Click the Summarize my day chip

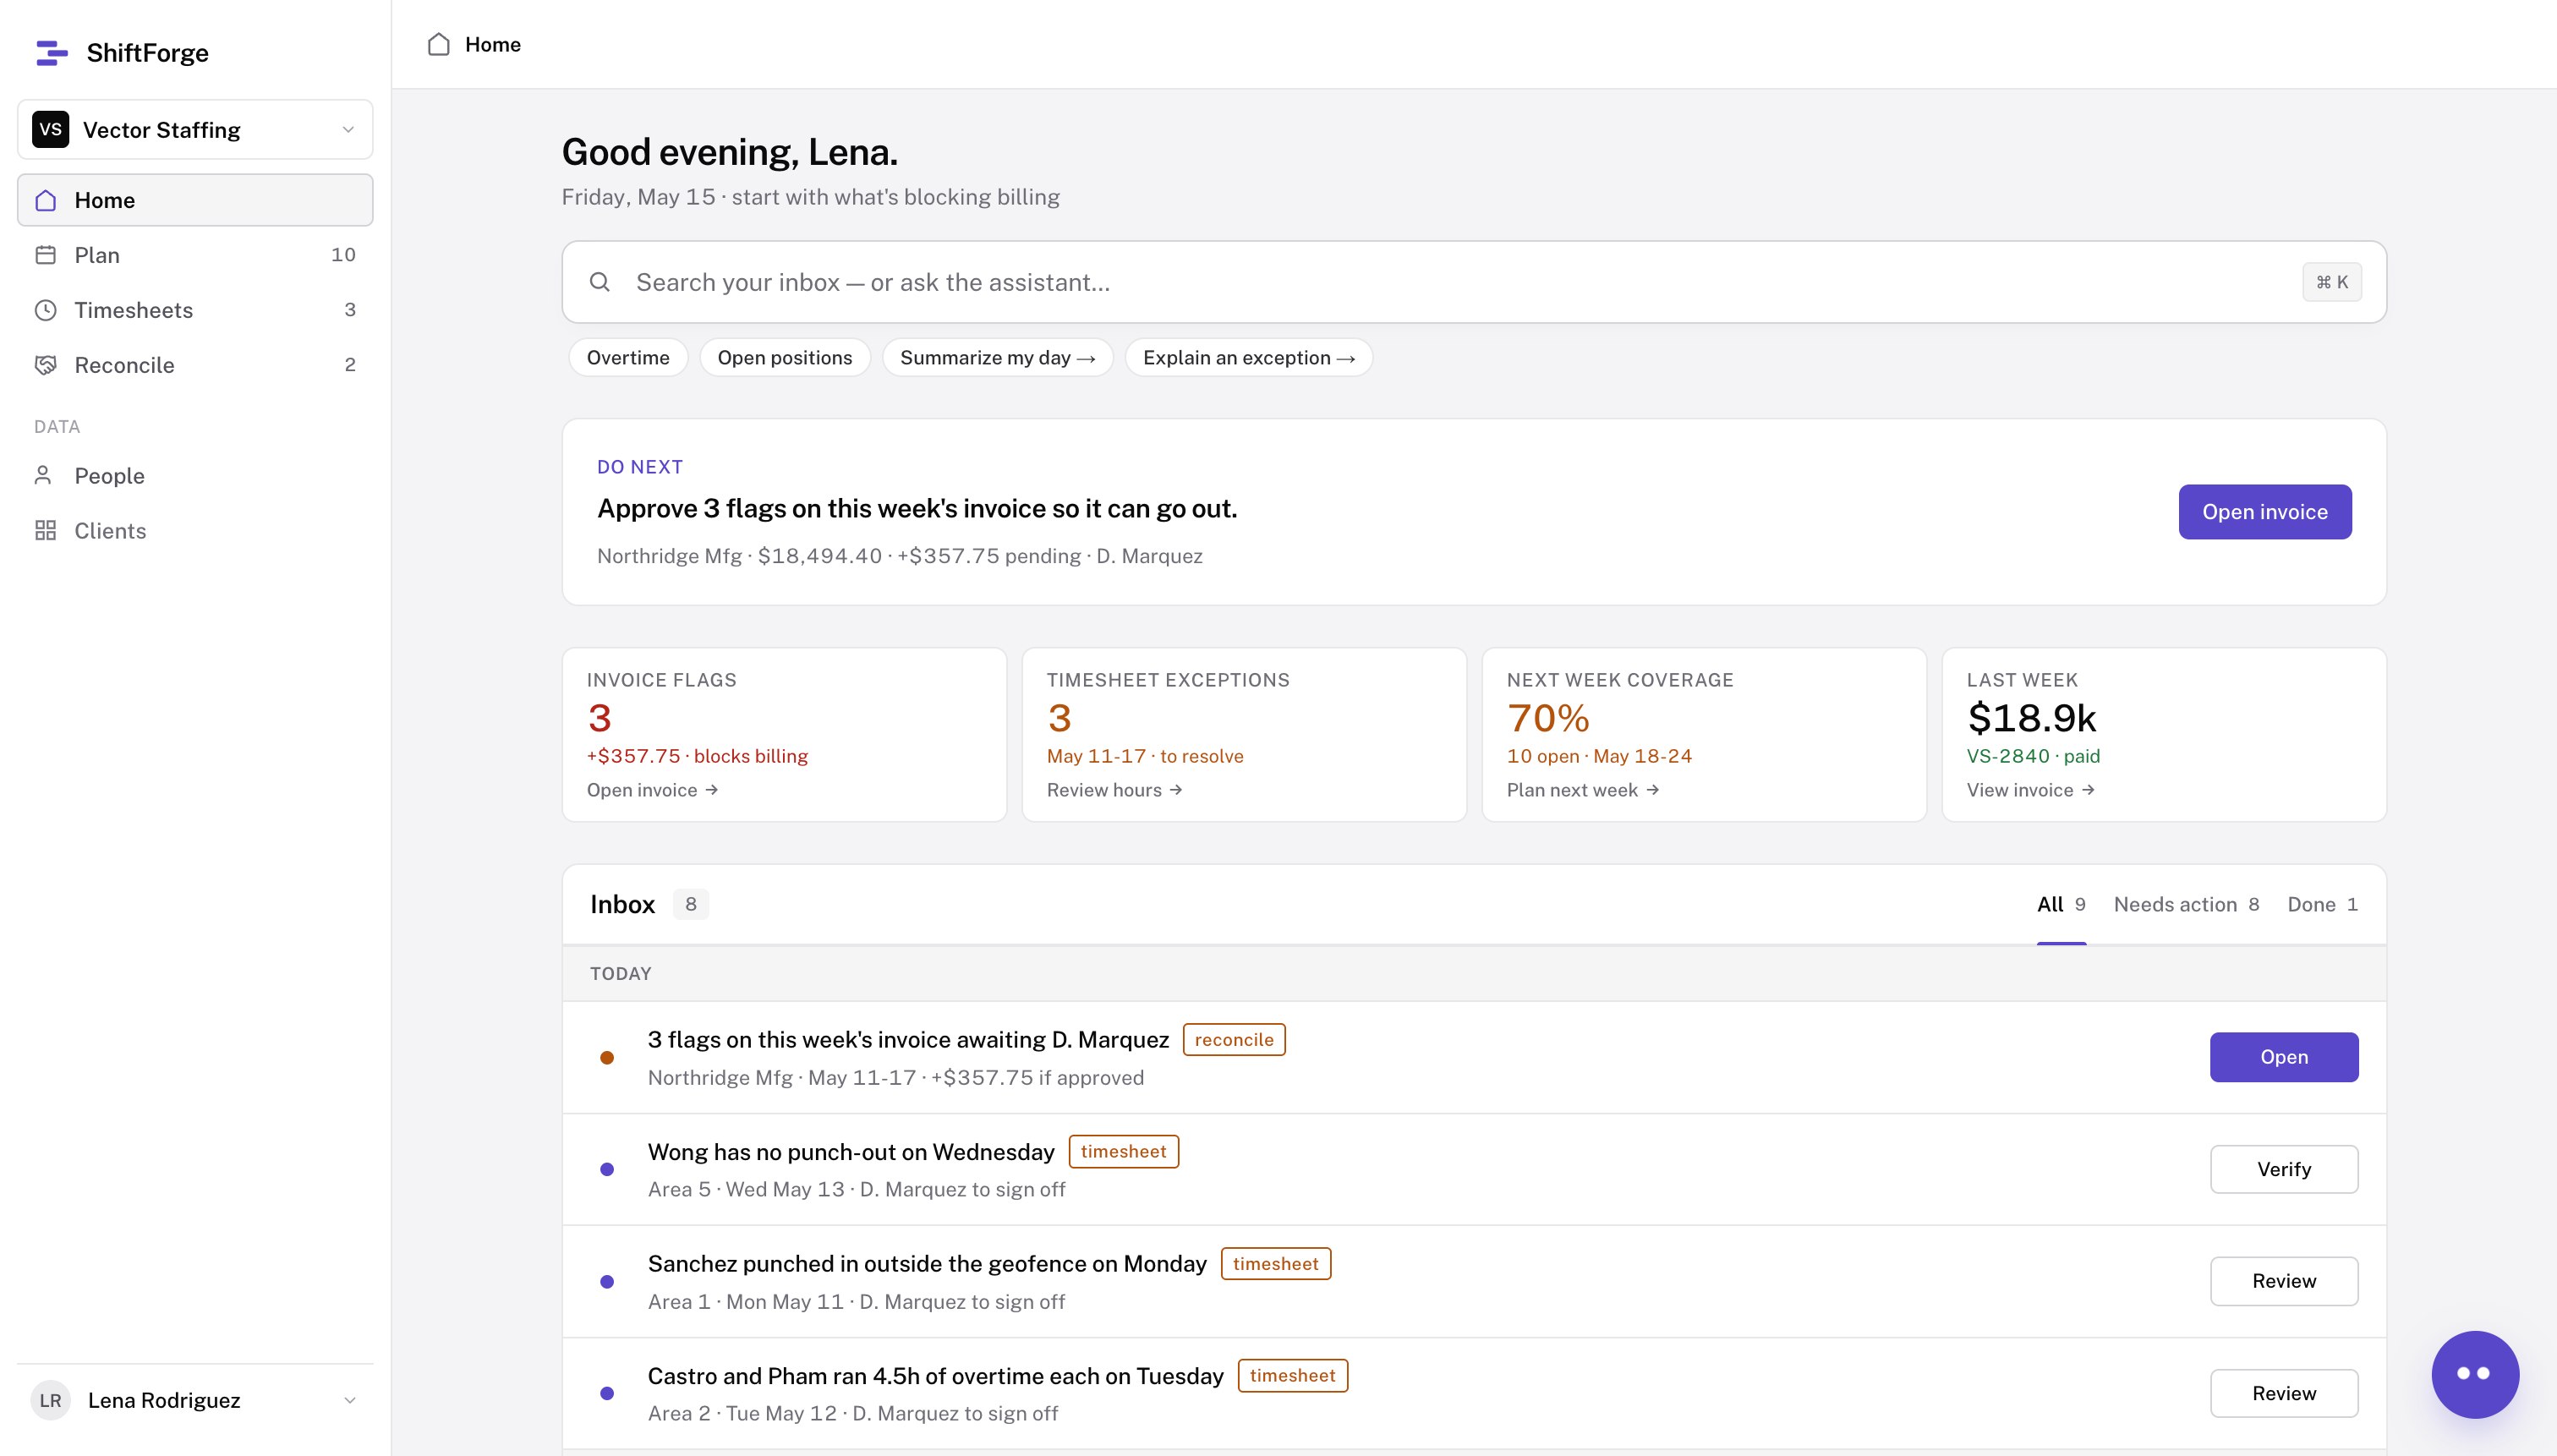click(x=997, y=358)
